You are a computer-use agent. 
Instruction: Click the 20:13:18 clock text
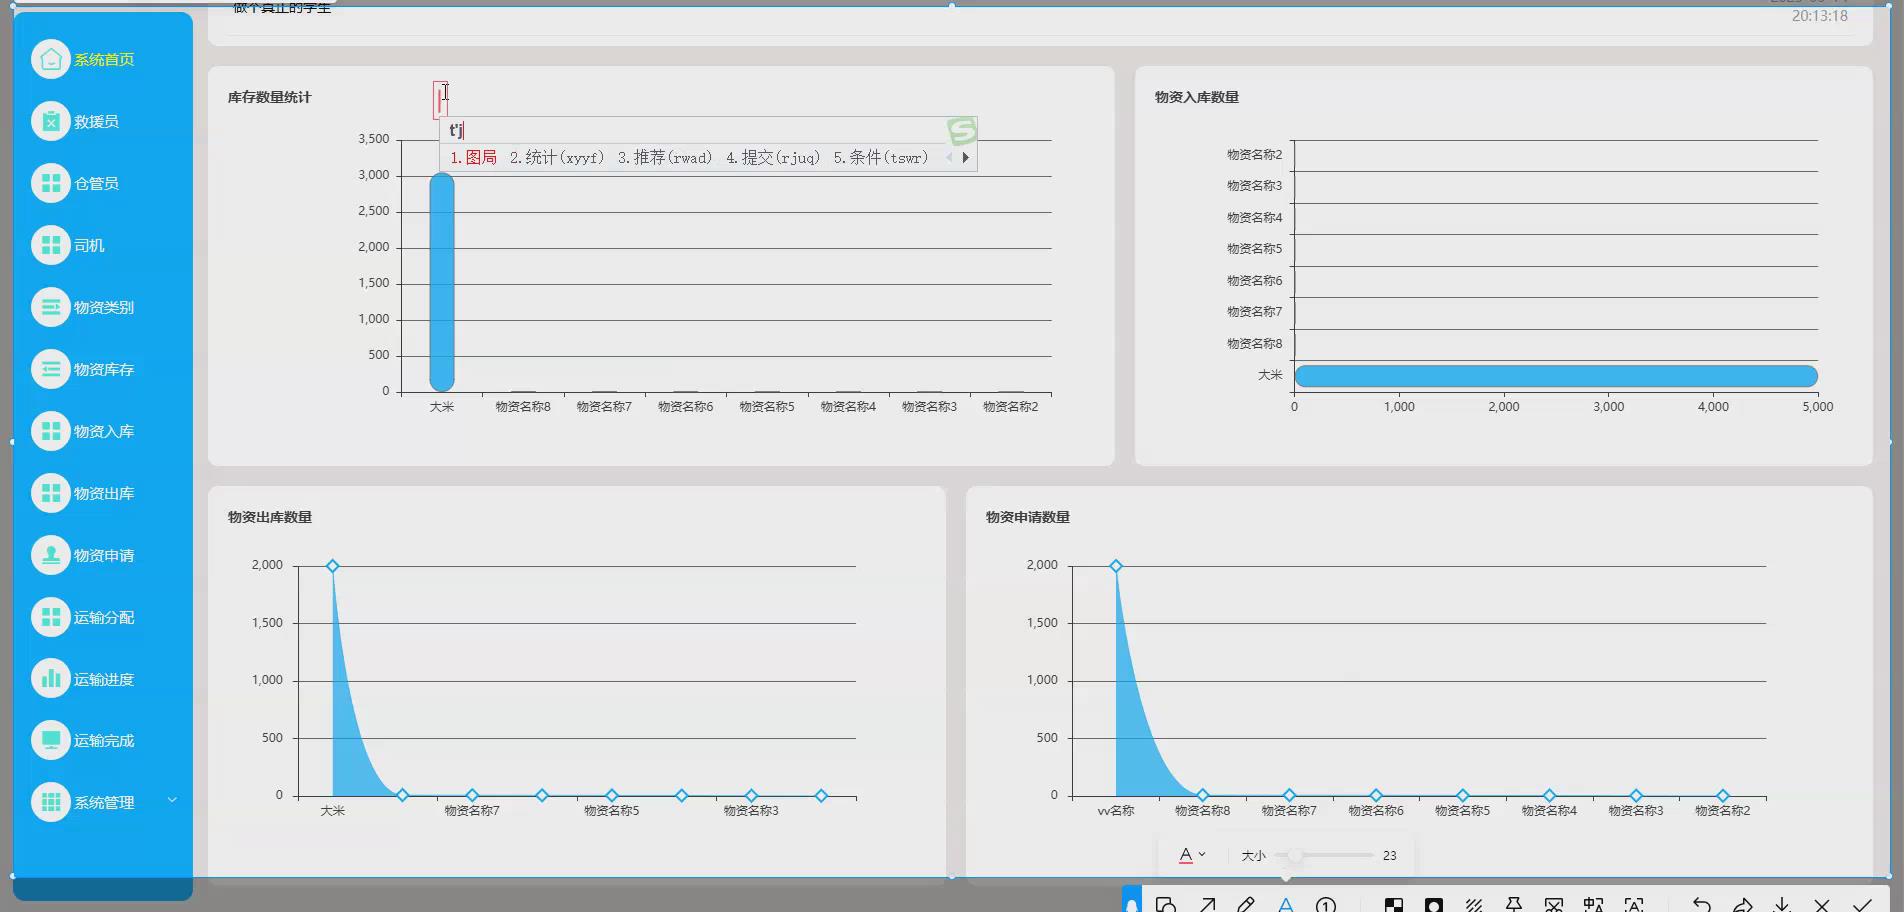[x=1819, y=16]
